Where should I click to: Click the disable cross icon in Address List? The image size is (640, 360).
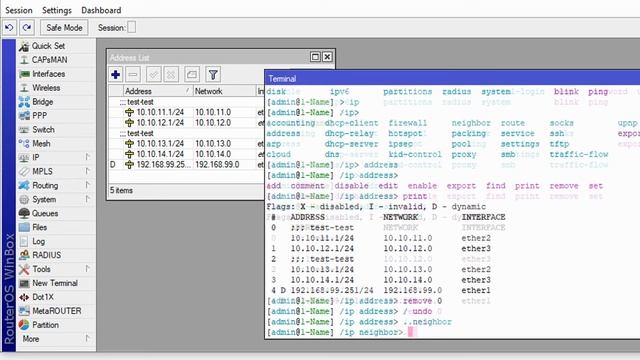(x=171, y=75)
